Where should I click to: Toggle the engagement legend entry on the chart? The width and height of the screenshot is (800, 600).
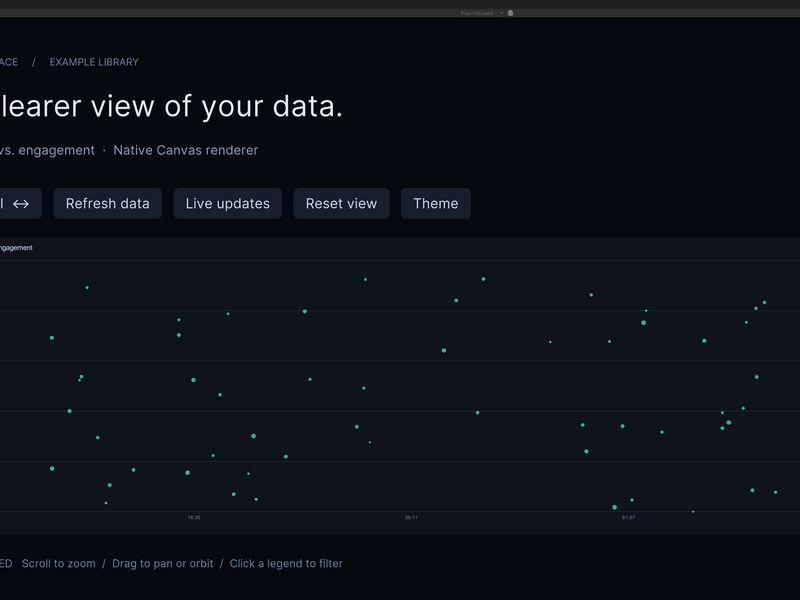click(x=16, y=248)
